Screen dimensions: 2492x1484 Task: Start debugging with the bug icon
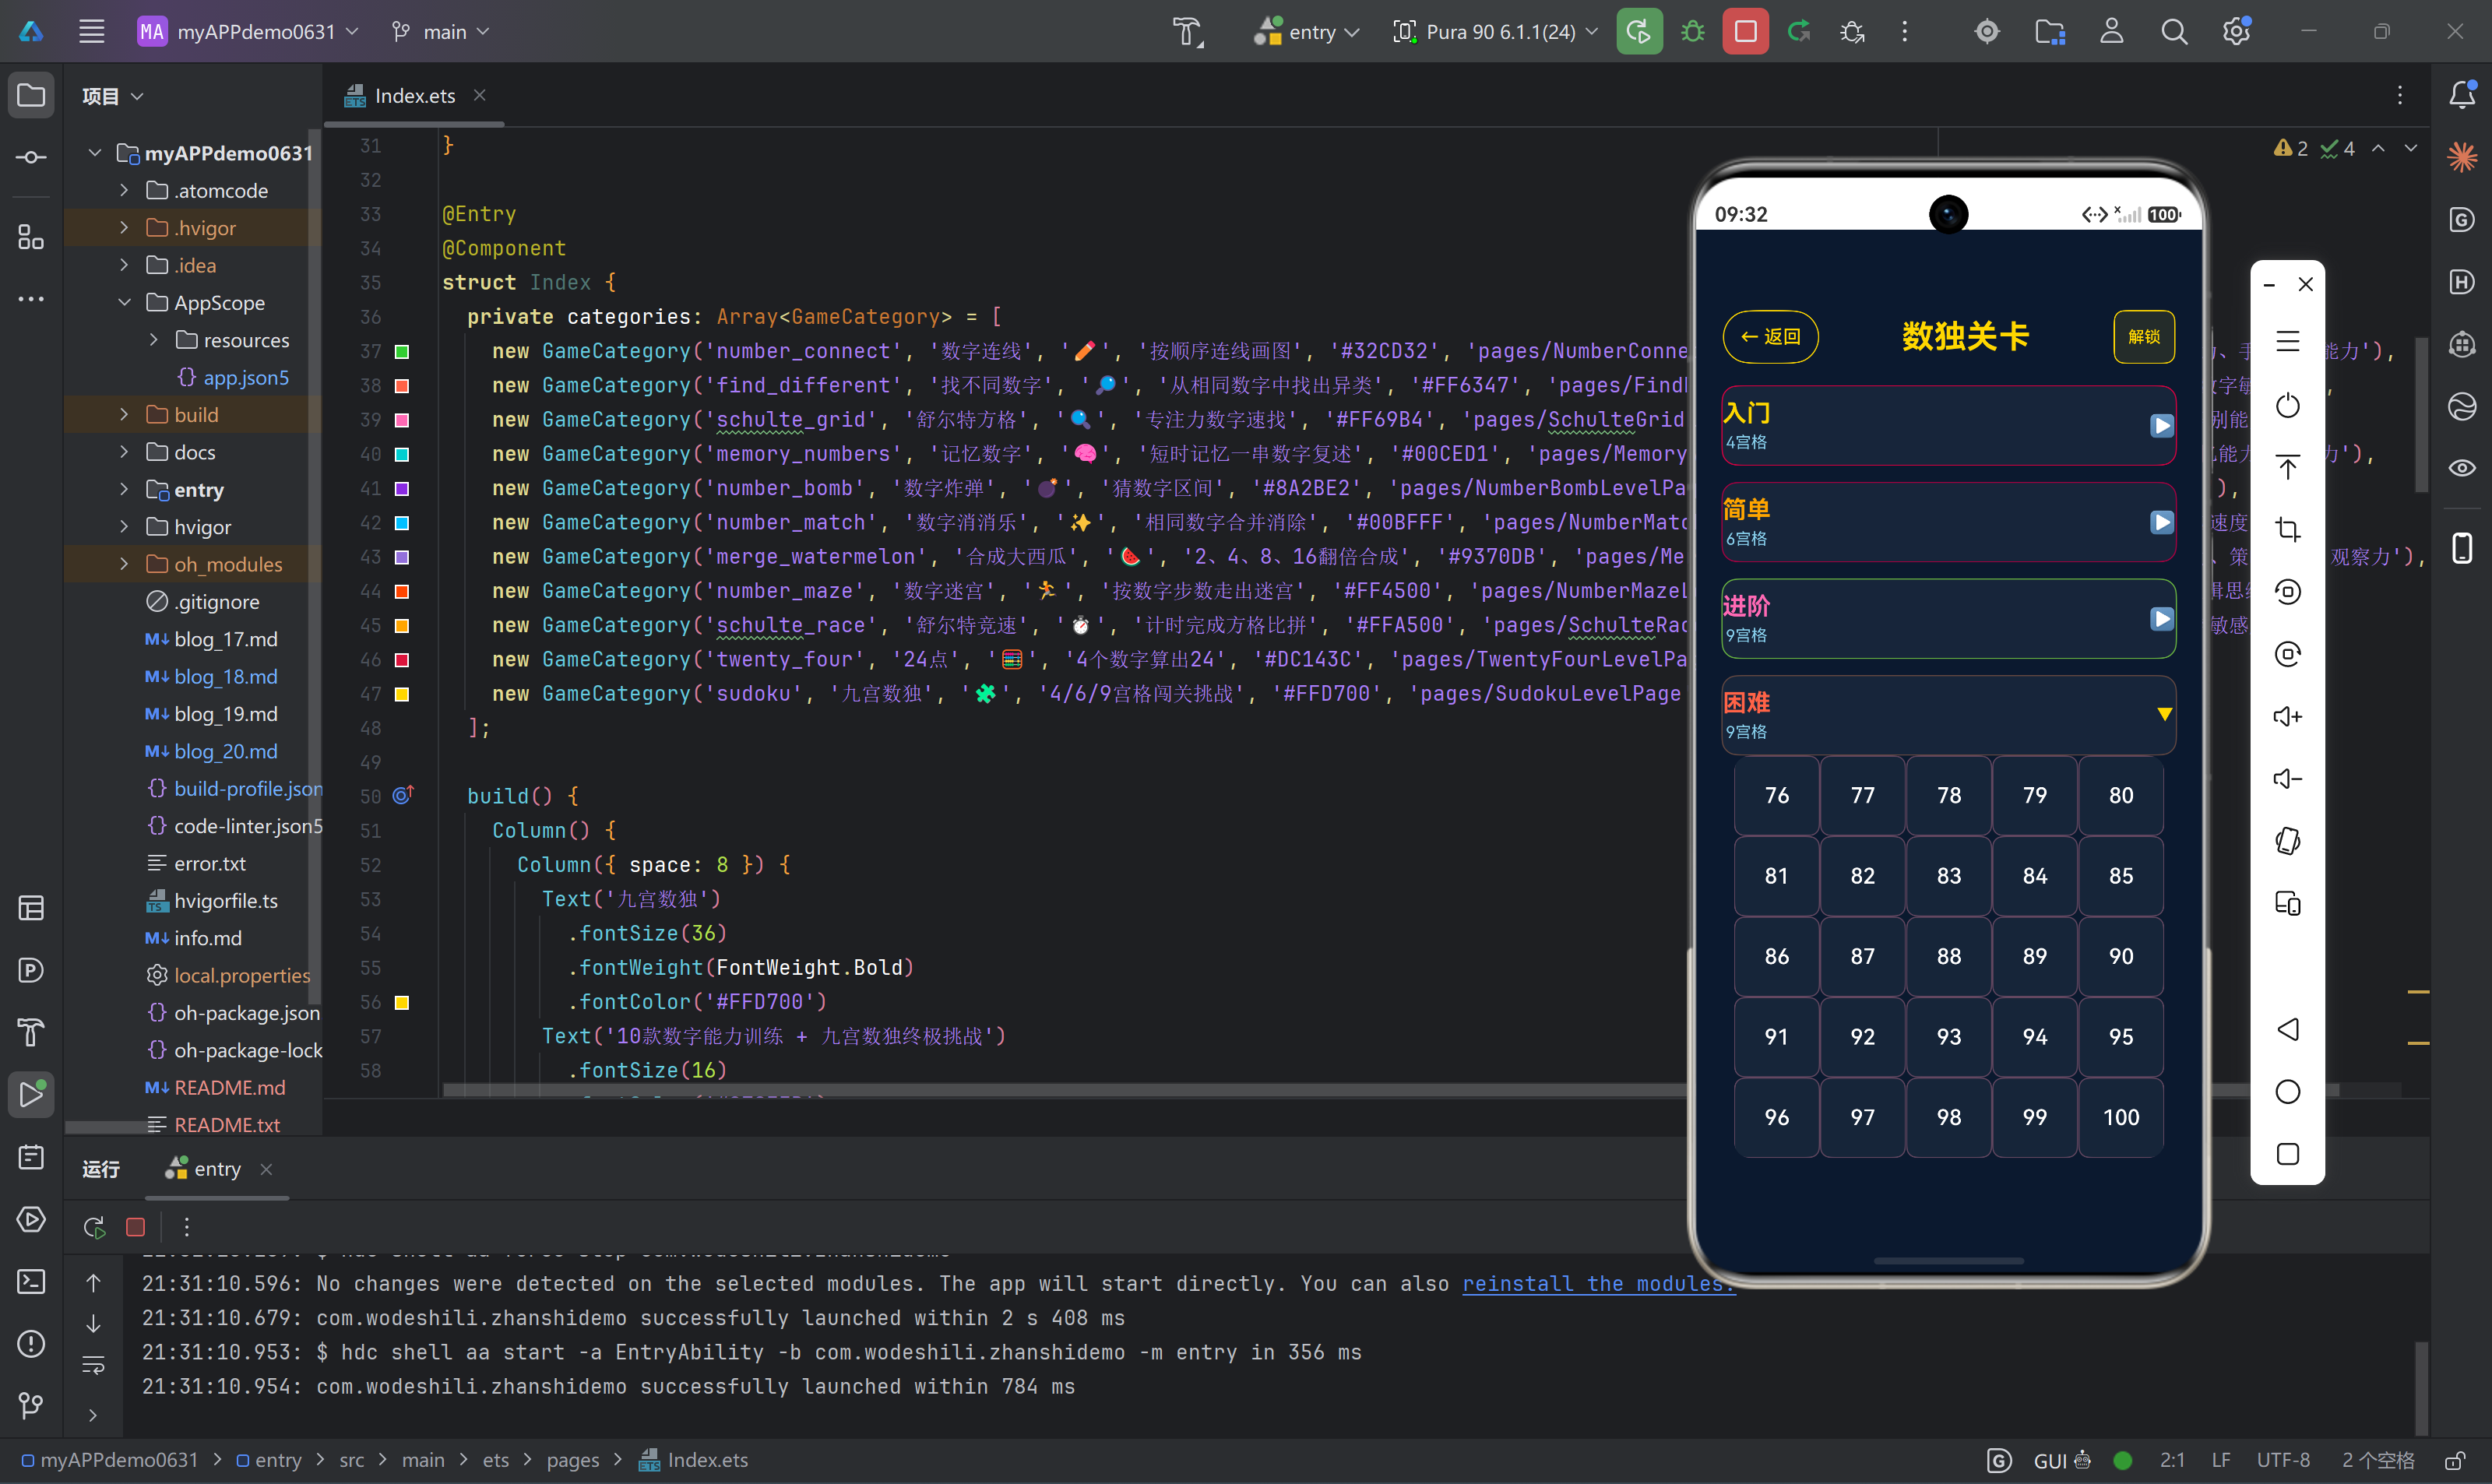[1692, 31]
